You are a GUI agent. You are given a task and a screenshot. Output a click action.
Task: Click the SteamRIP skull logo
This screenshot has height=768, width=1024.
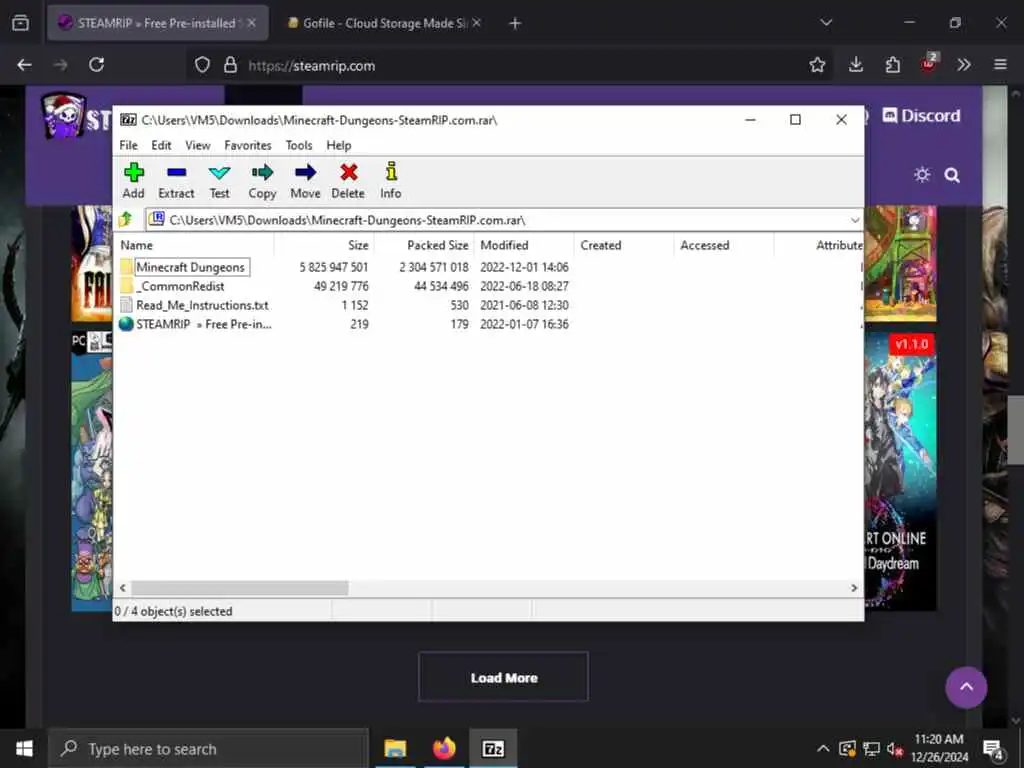(x=63, y=116)
